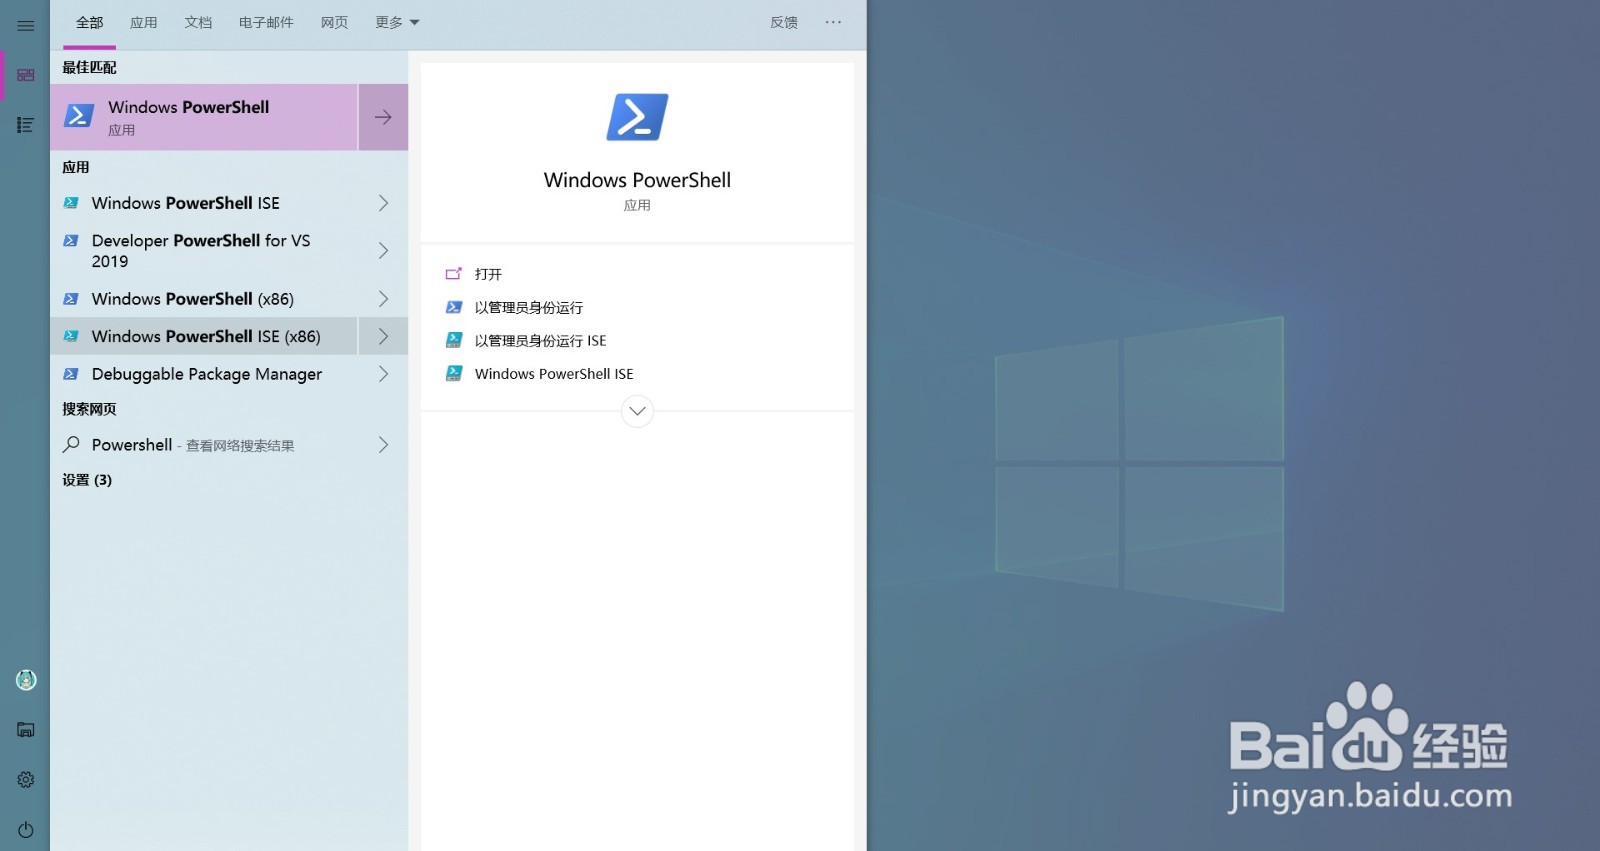Click the Windows PowerShell ISE row icon
The width and height of the screenshot is (1600, 851).
pyautogui.click(x=71, y=203)
